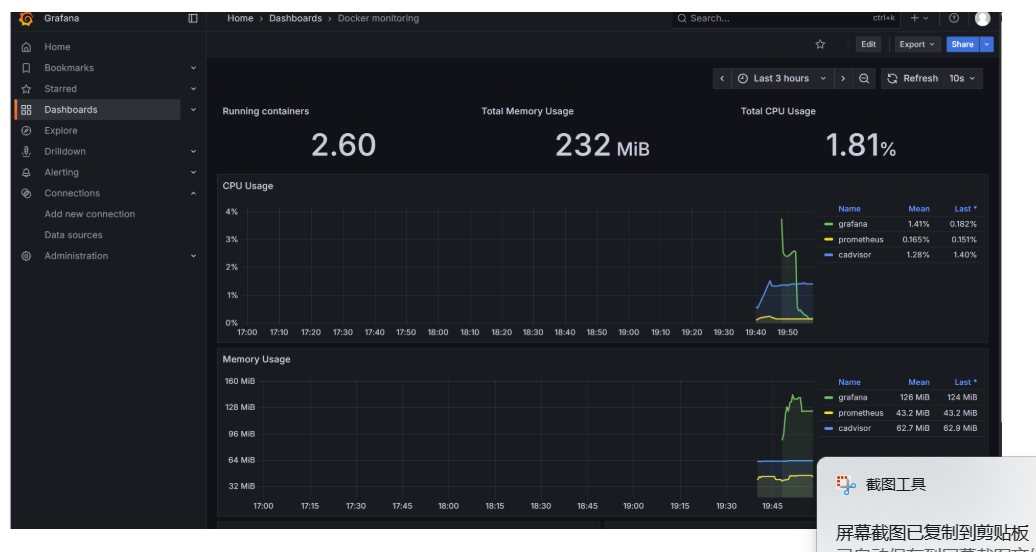Click the blue Share button
This screenshot has height=552, width=1036.
(963, 44)
